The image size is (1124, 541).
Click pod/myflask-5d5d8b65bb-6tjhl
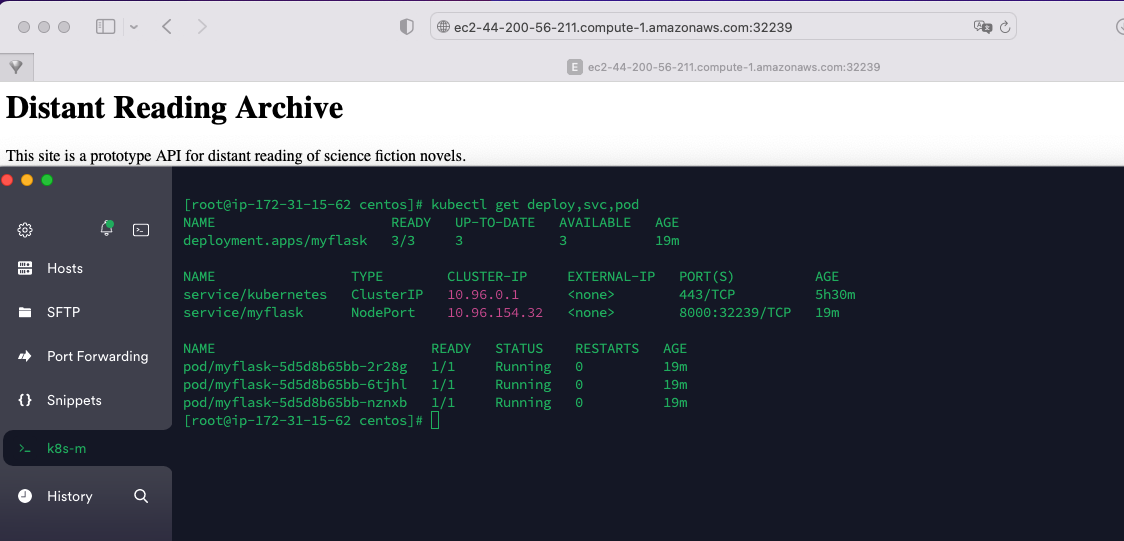coord(295,385)
